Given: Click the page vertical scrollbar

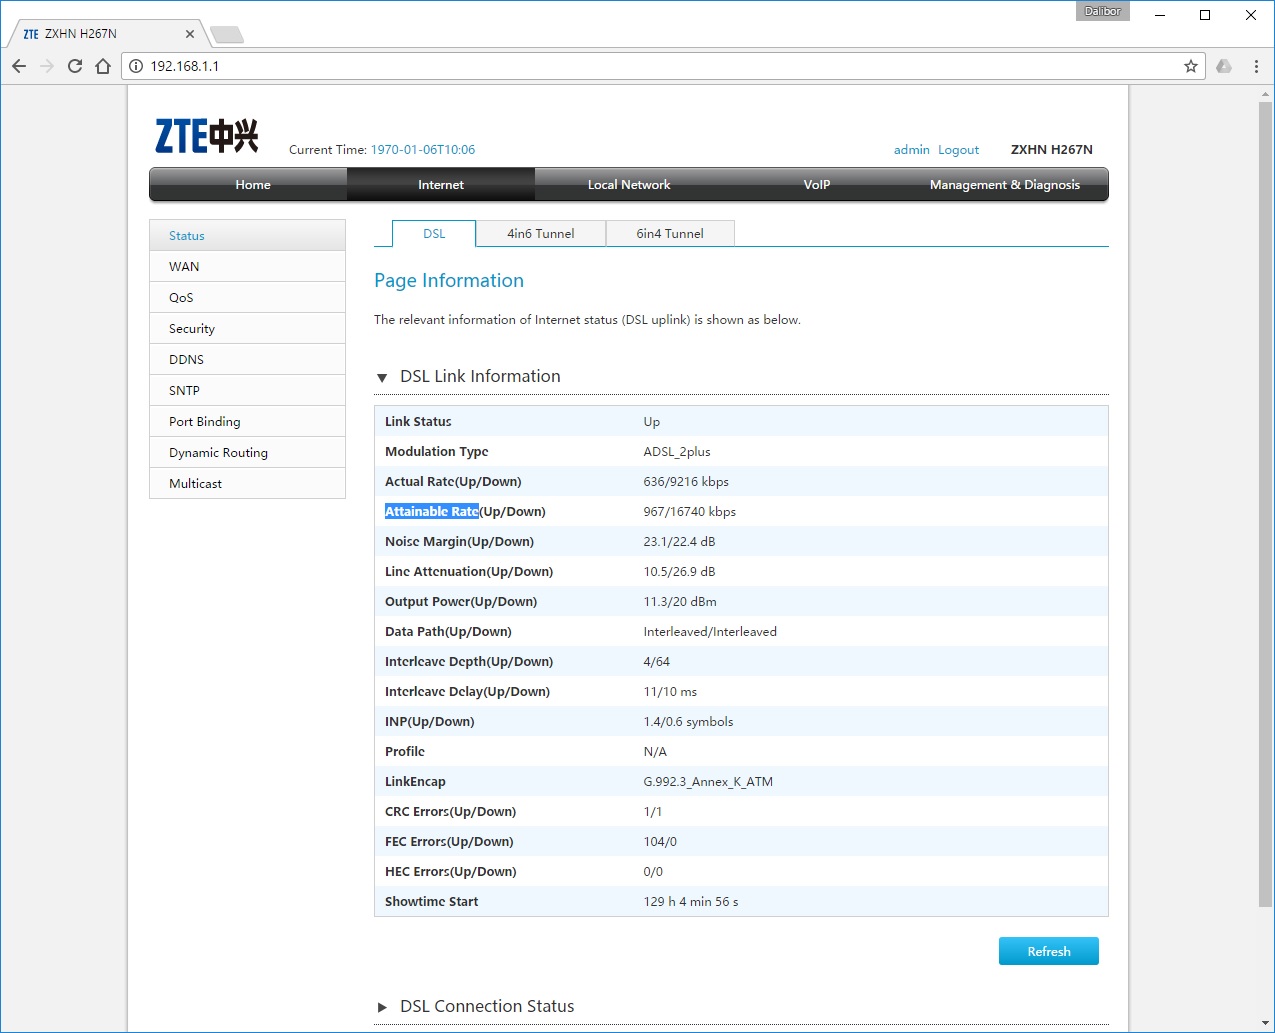Looking at the screenshot, I should tap(1265, 500).
